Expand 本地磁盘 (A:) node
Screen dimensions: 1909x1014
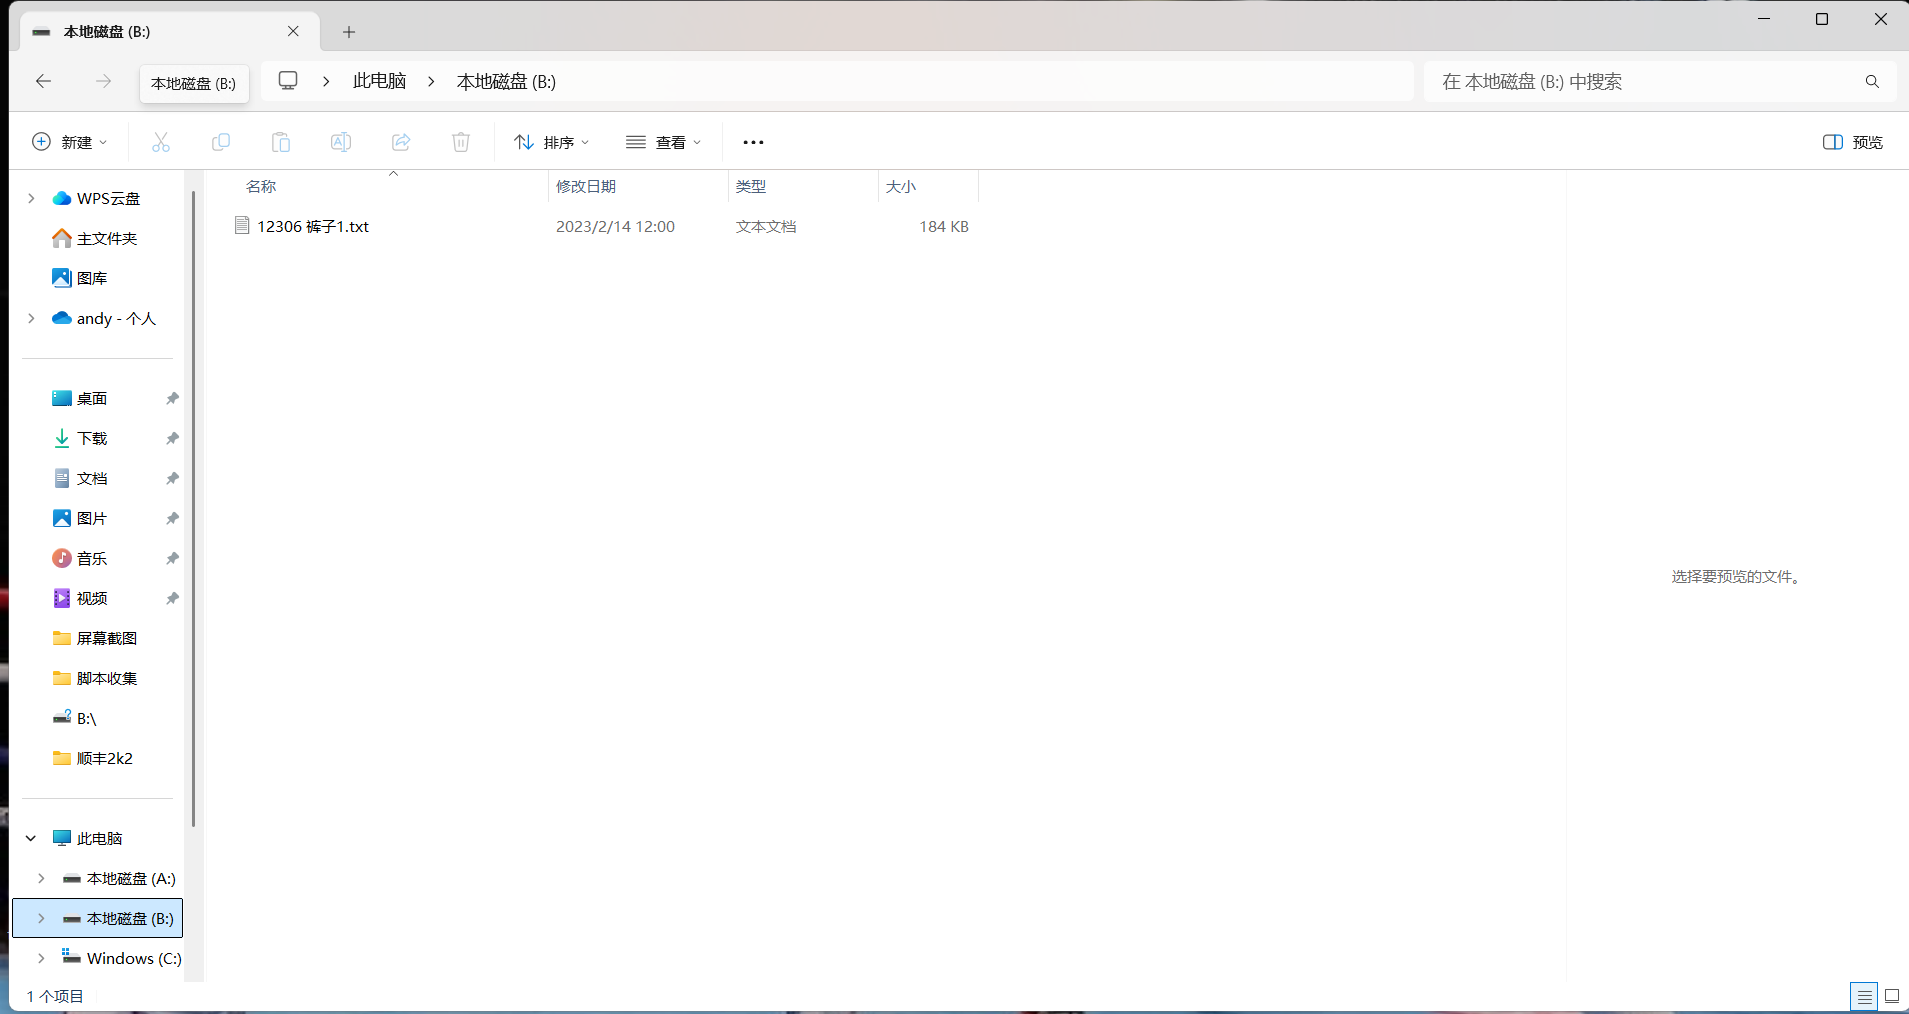[41, 878]
